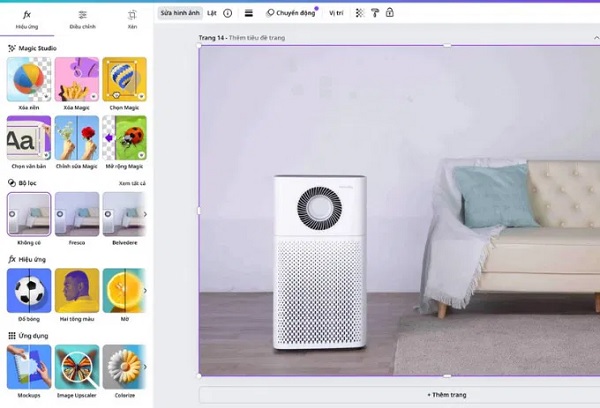Image resolution: width=600 pixels, height=408 pixels.
Task: Open the transparency checkerboard icon
Action: click(361, 13)
